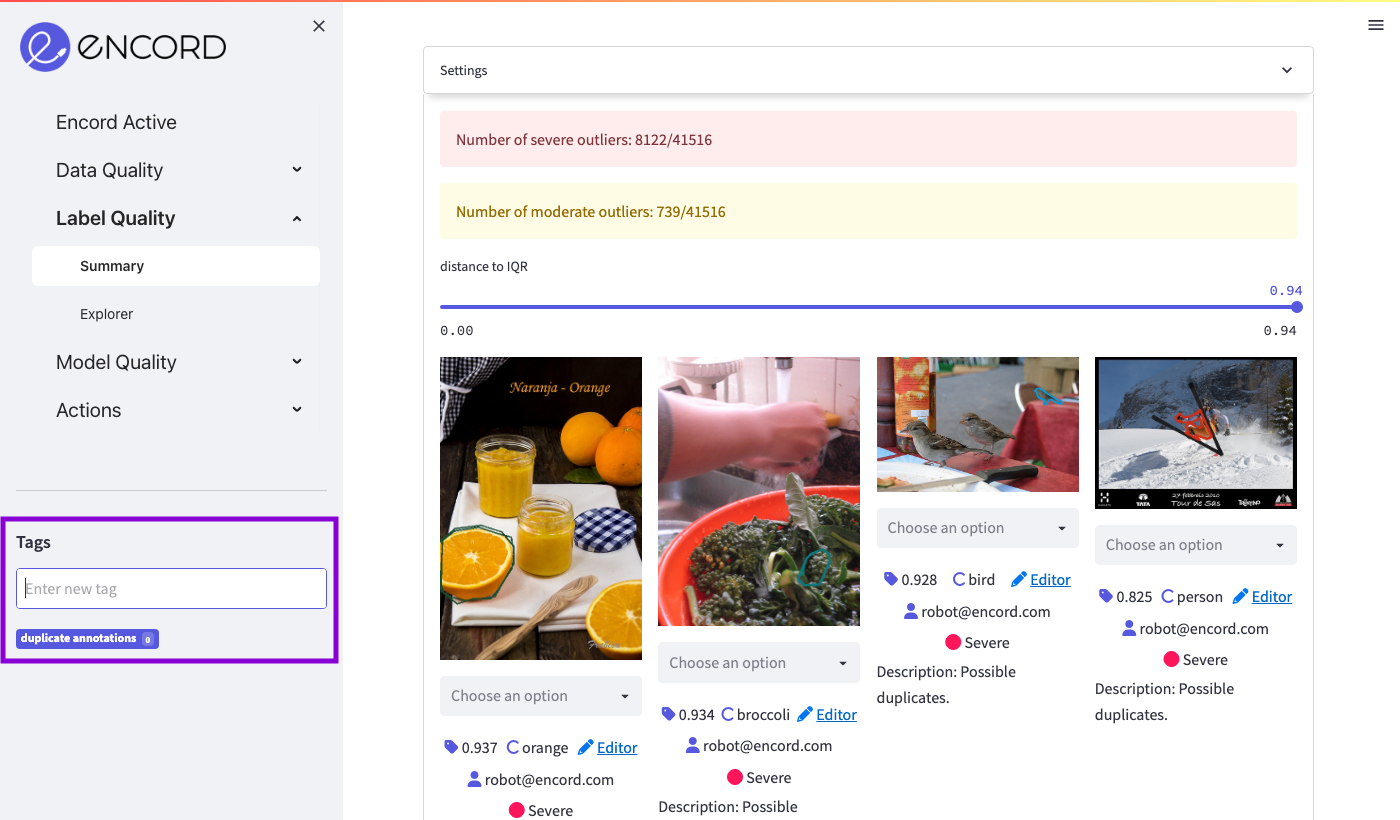Viewport: 1400px width, 820px height.
Task: Click robot@encord.com under the person image
Action: pyautogui.click(x=1204, y=628)
